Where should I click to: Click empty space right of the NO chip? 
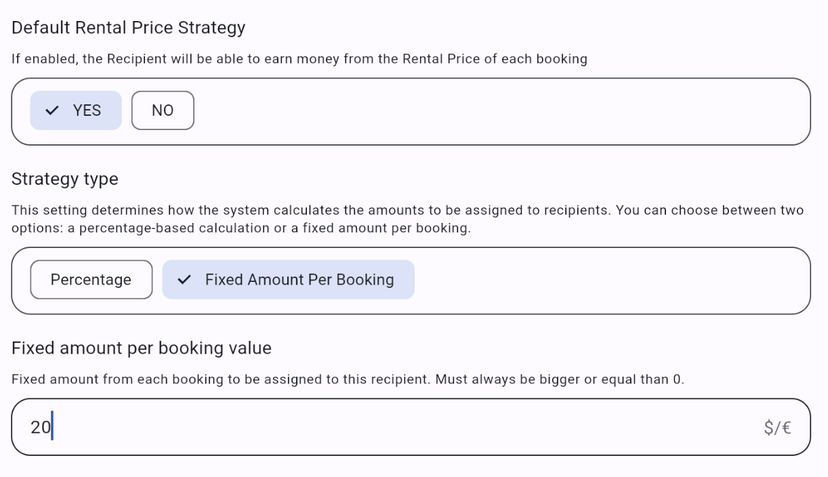click(500, 111)
